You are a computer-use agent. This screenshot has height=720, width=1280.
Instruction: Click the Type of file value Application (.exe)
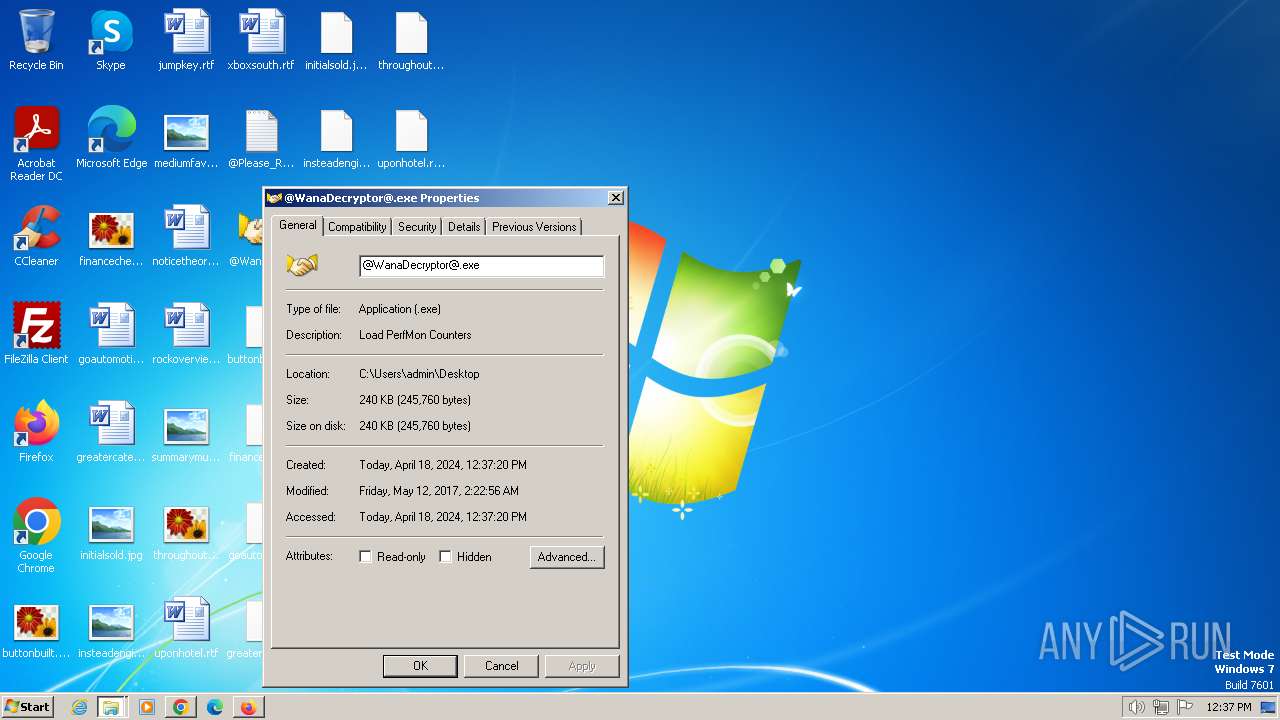[400, 309]
